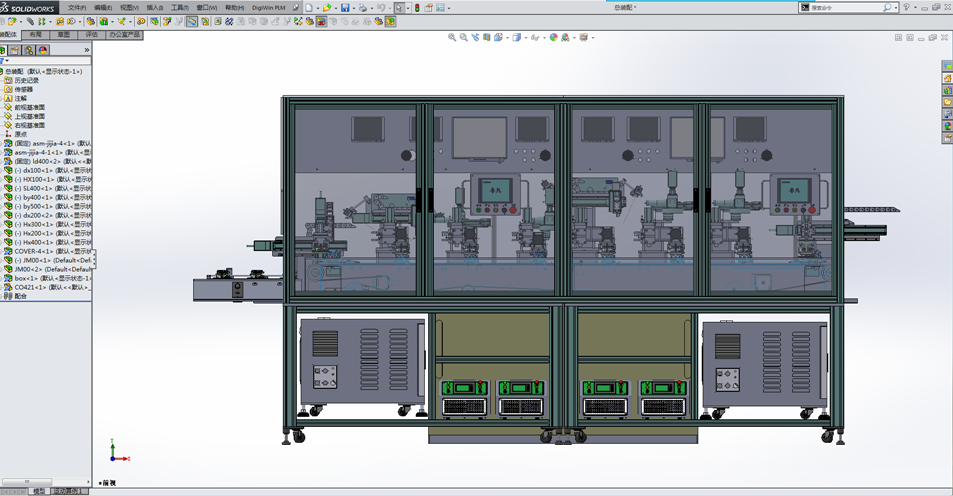
Task: Click the Edit Appearance color ball icon
Action: [x=554, y=37]
